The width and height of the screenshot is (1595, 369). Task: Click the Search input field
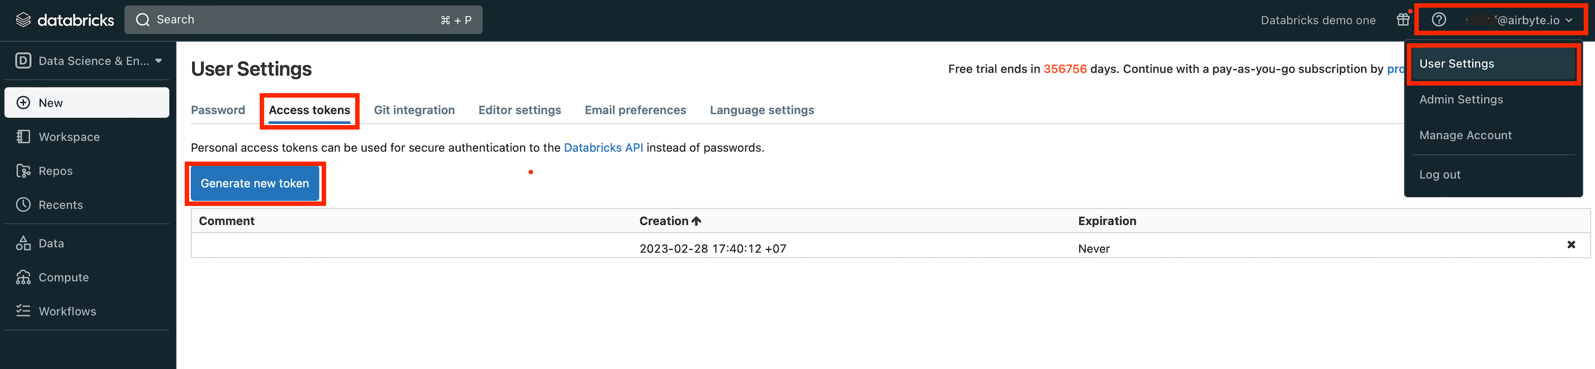click(303, 20)
